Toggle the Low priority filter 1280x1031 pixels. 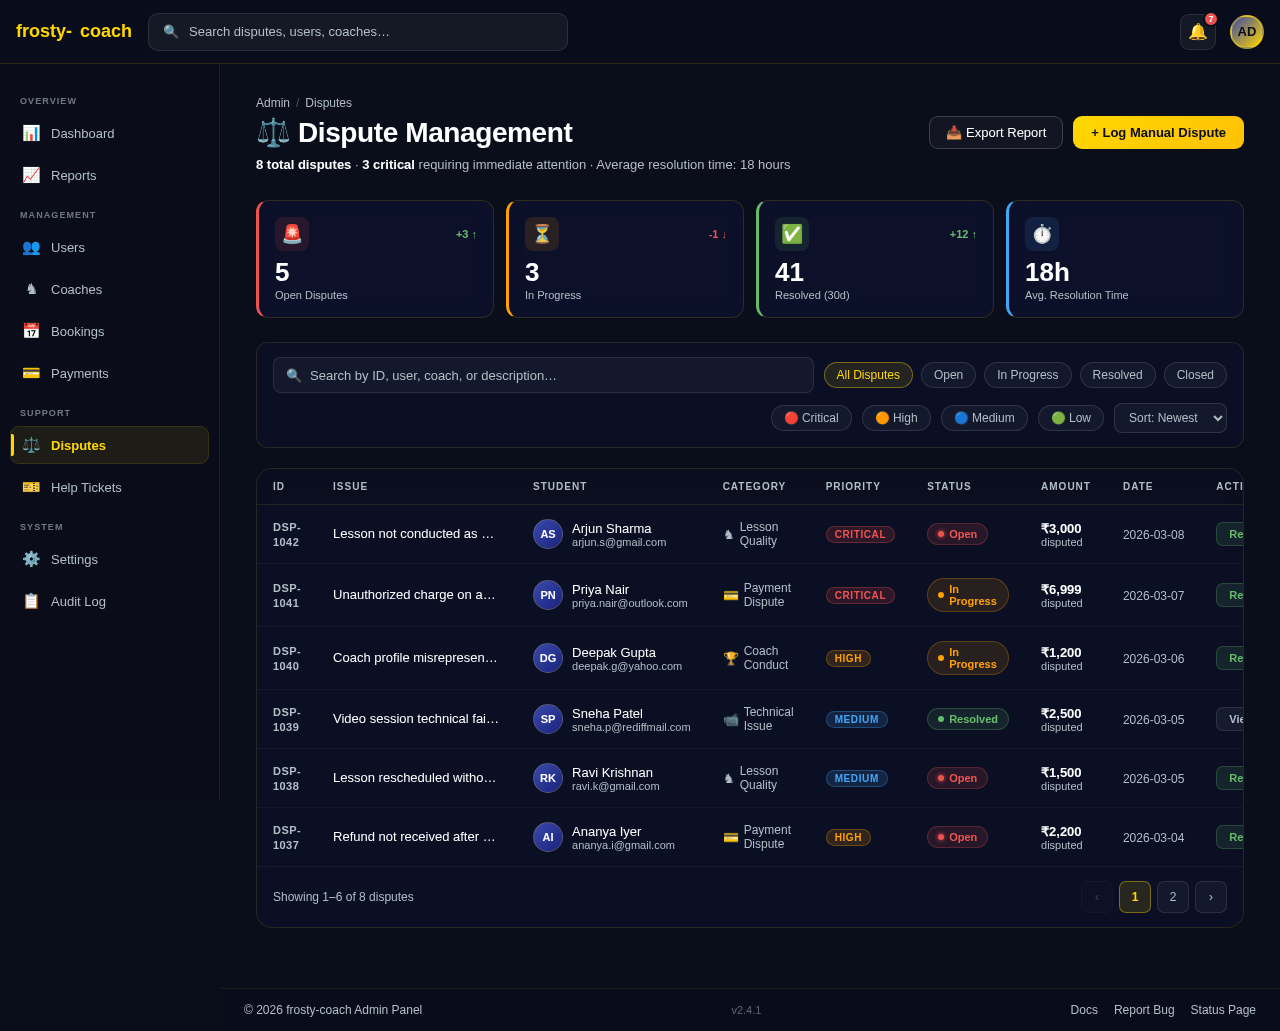point(1071,418)
